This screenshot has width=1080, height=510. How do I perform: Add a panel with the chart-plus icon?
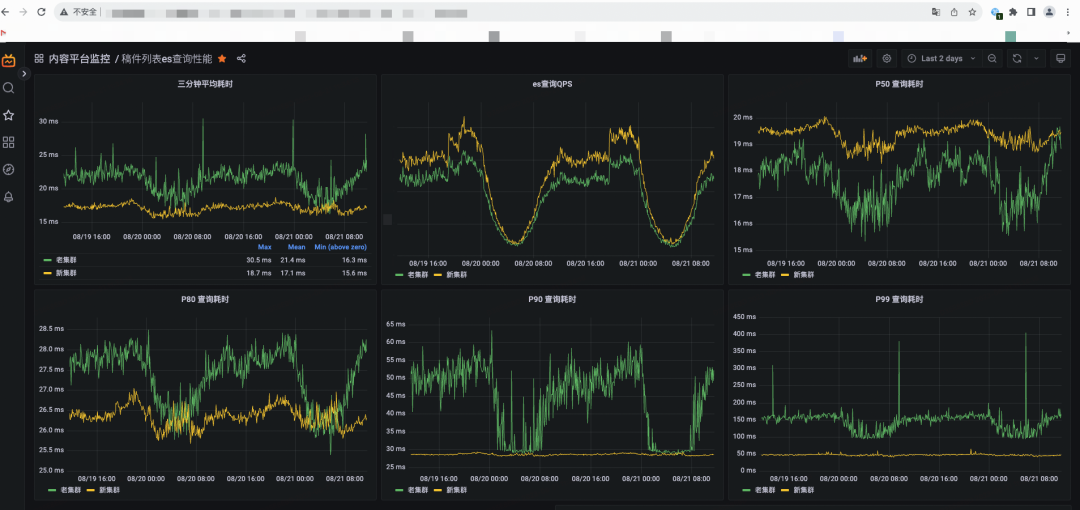[x=860, y=59]
